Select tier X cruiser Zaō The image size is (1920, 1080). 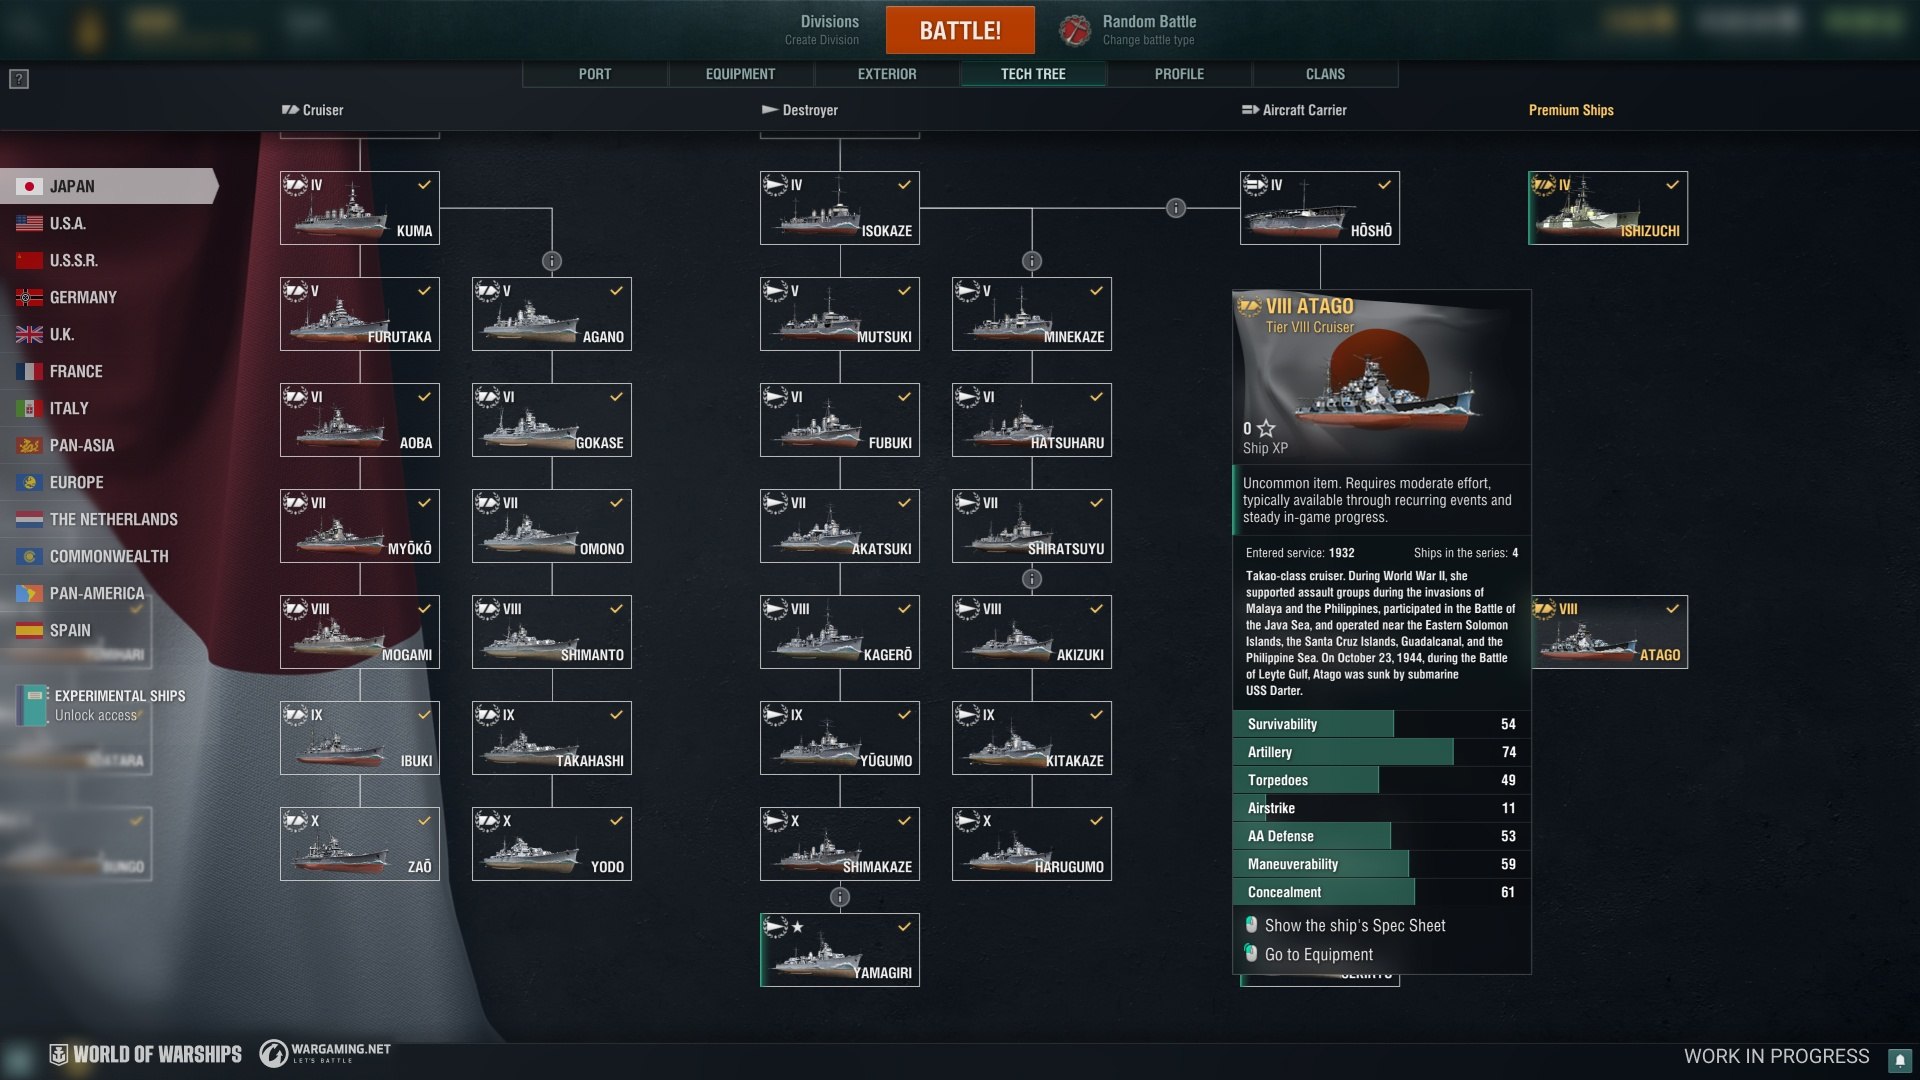click(360, 844)
